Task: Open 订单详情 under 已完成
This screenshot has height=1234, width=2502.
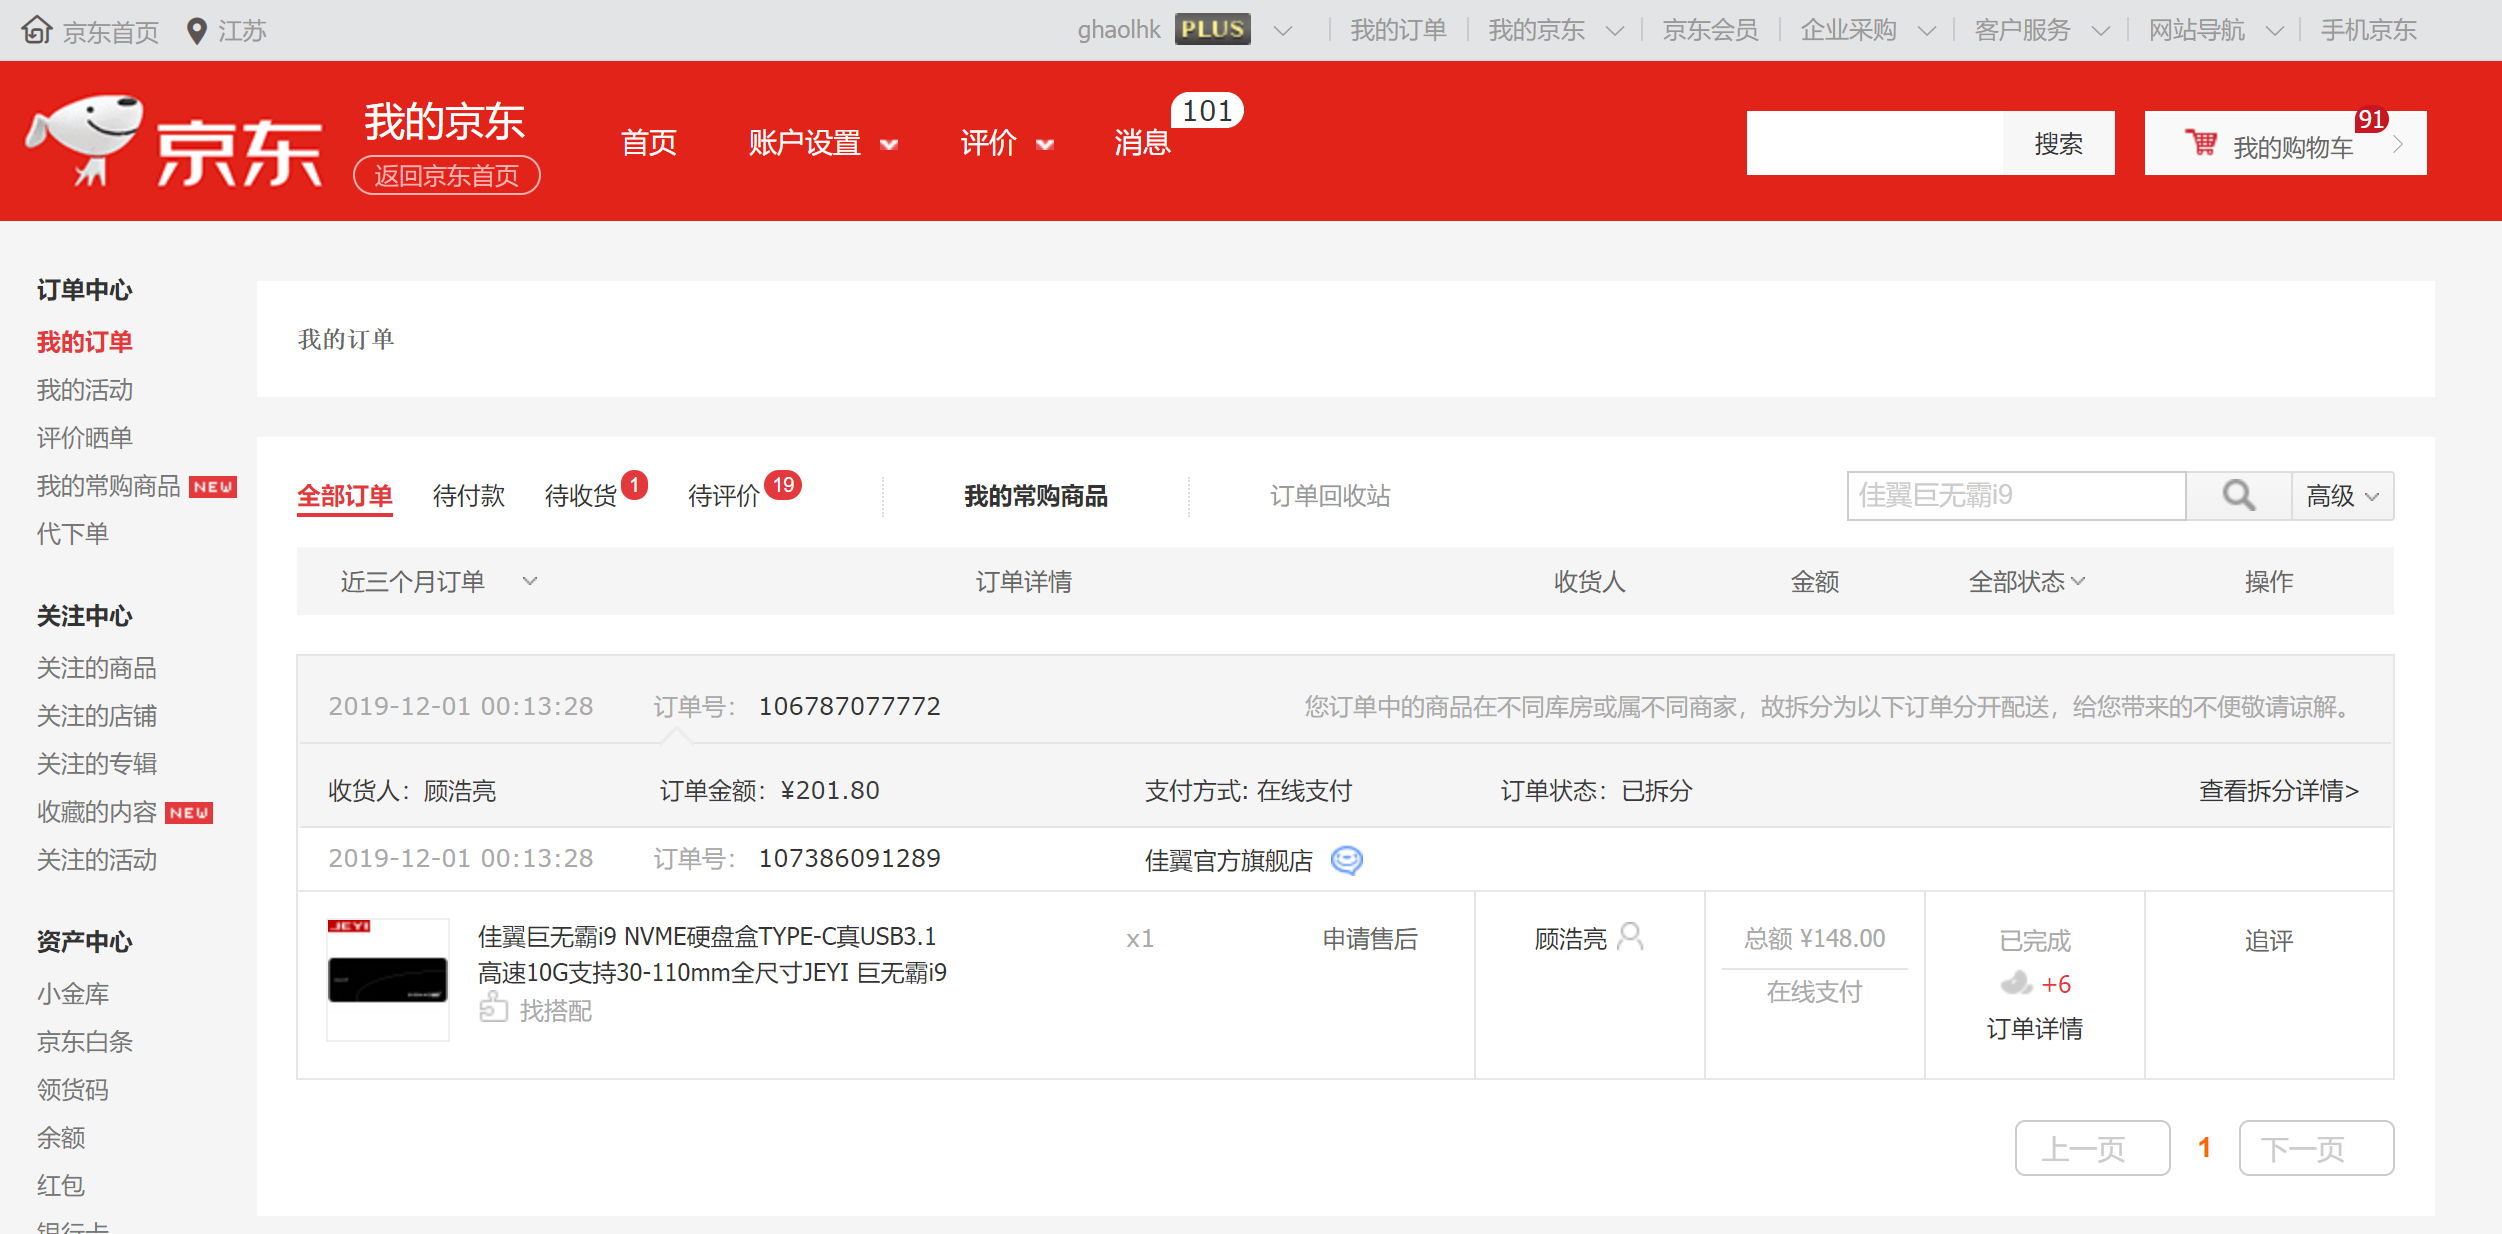Action: (2034, 1029)
